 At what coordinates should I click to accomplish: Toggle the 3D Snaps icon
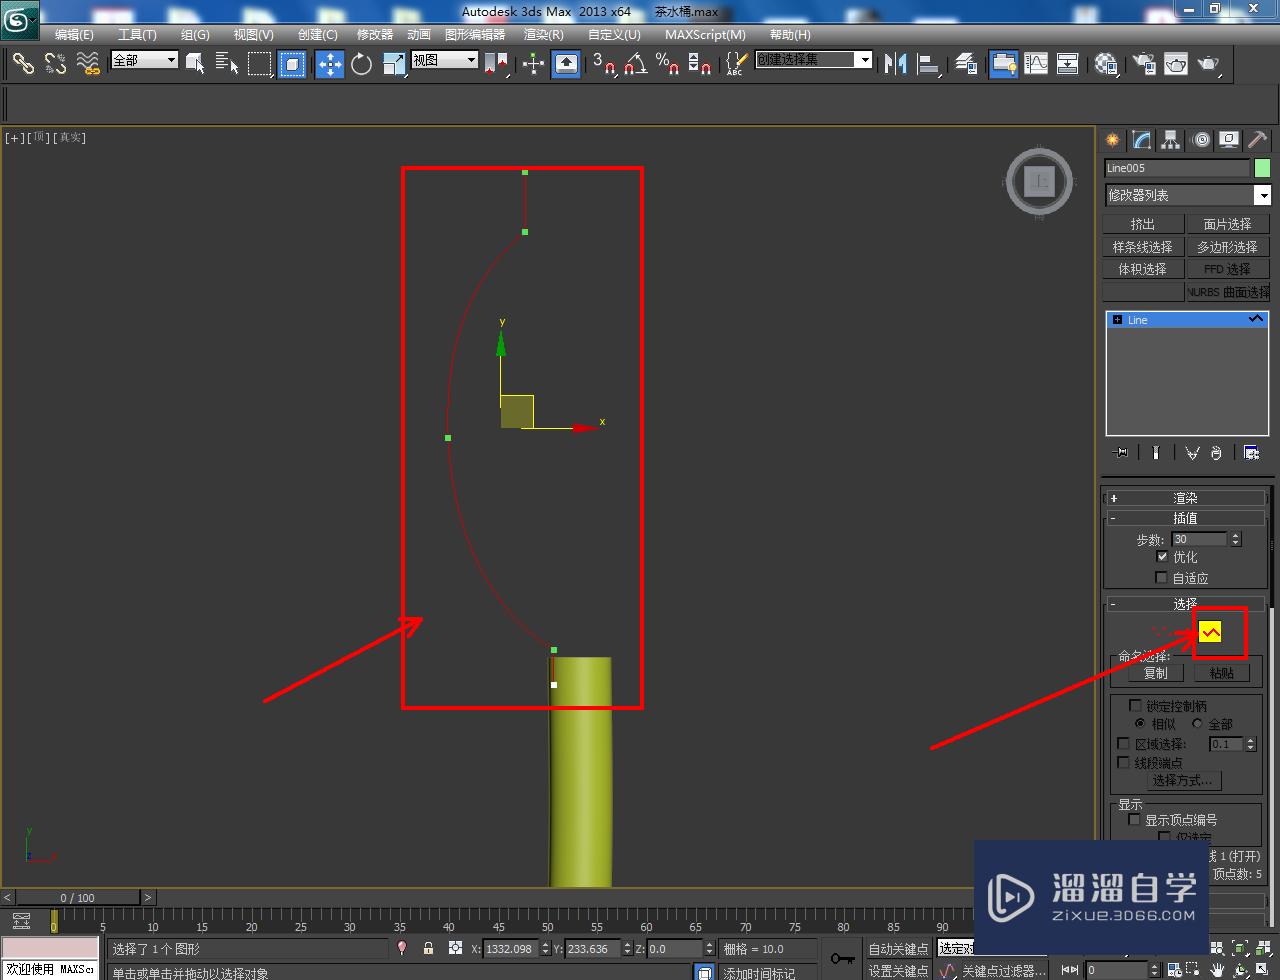[604, 63]
